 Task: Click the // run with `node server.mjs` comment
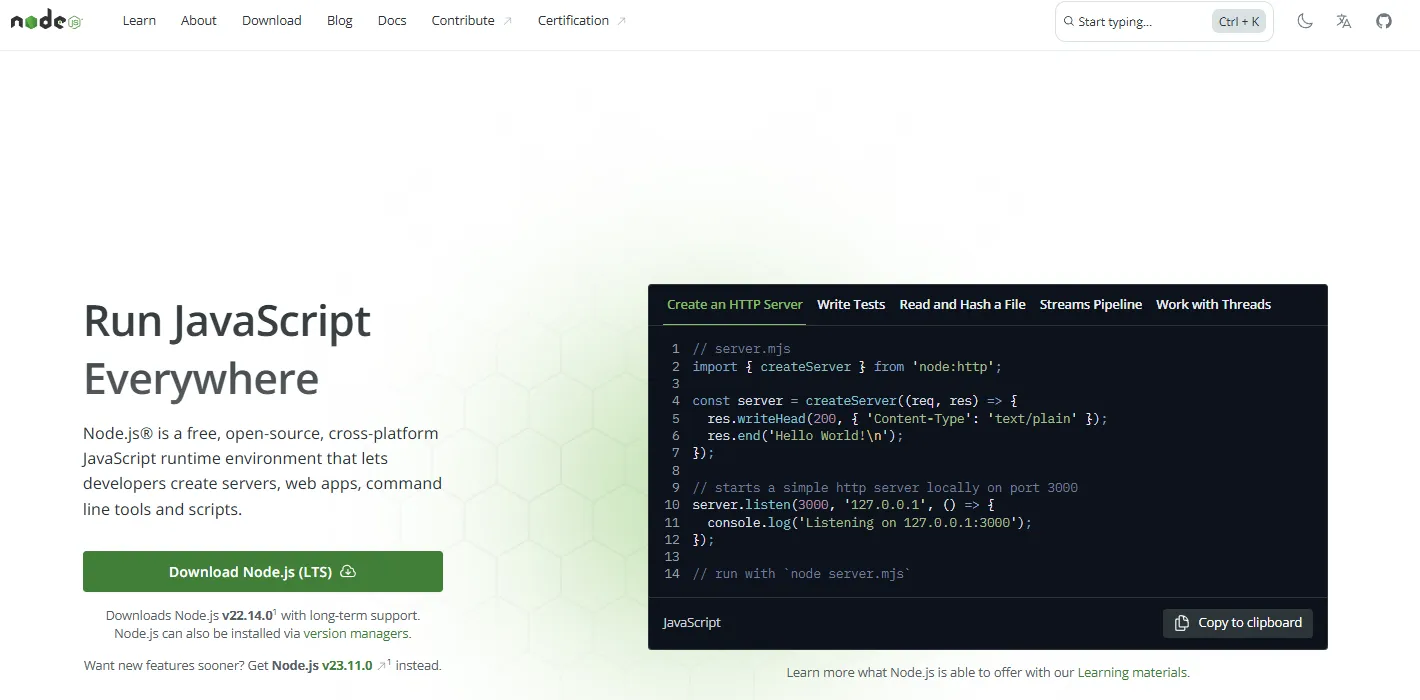[x=802, y=574]
